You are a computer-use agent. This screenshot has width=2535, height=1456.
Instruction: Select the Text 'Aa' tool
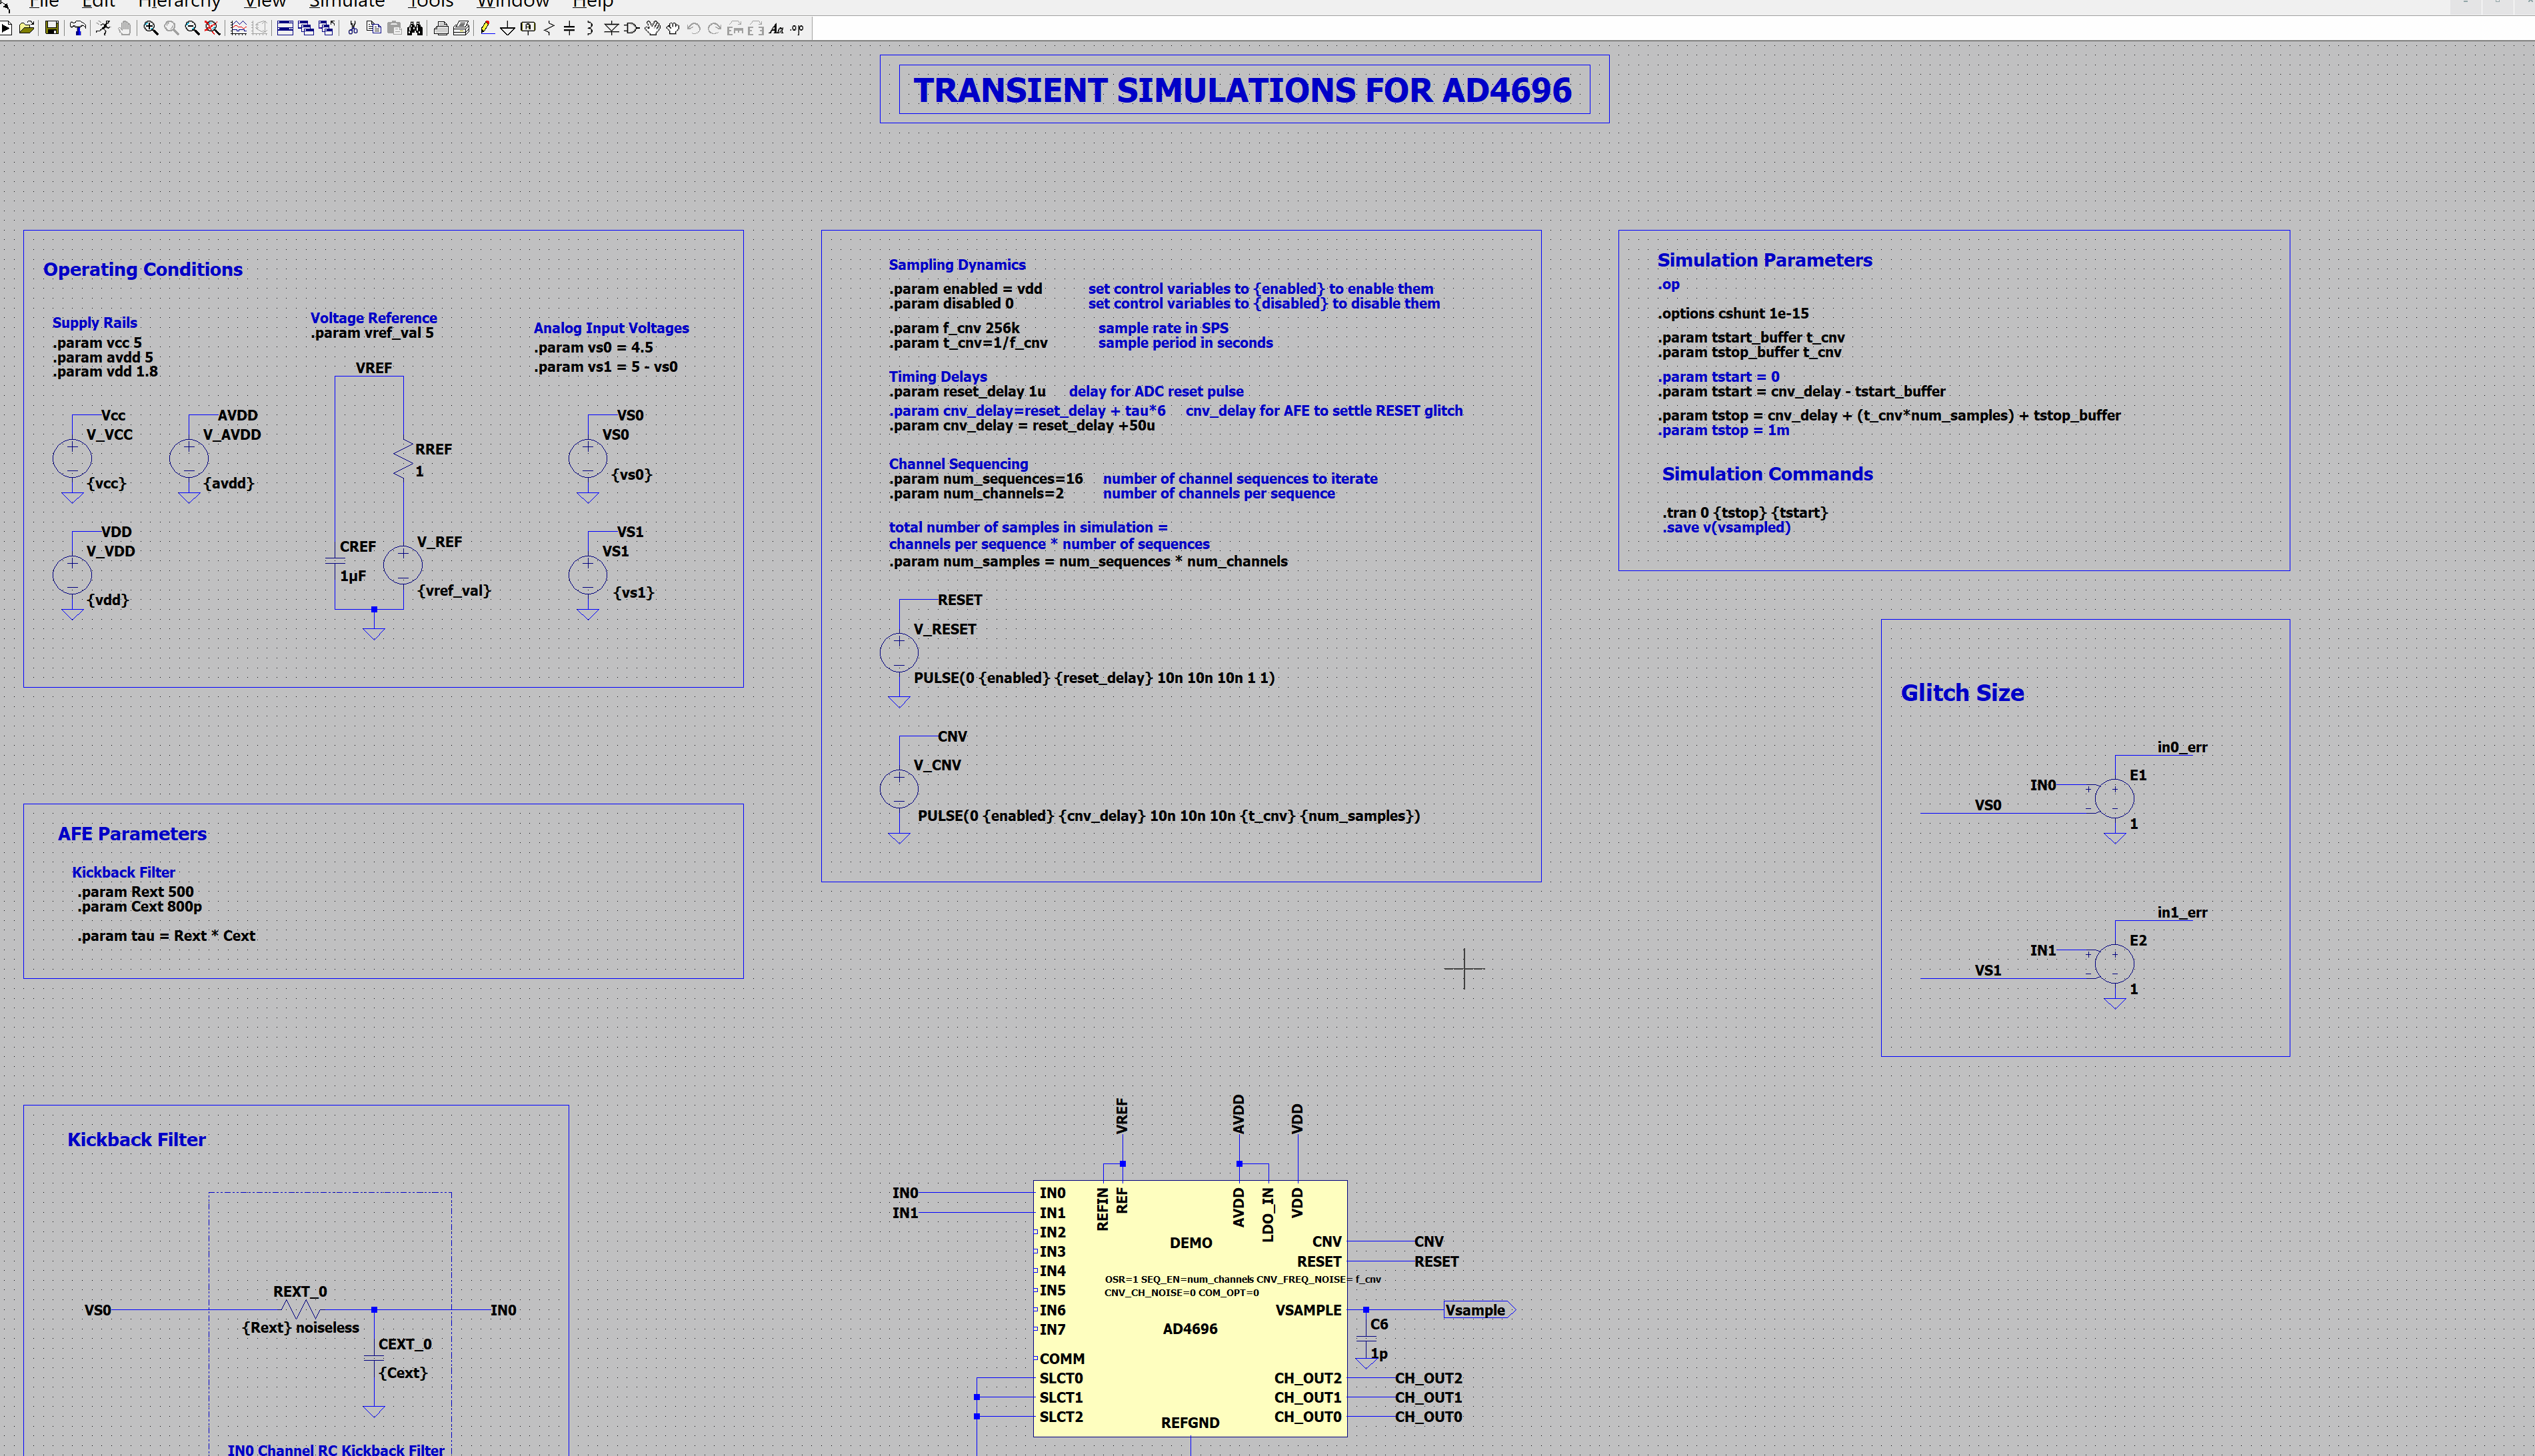(777, 28)
